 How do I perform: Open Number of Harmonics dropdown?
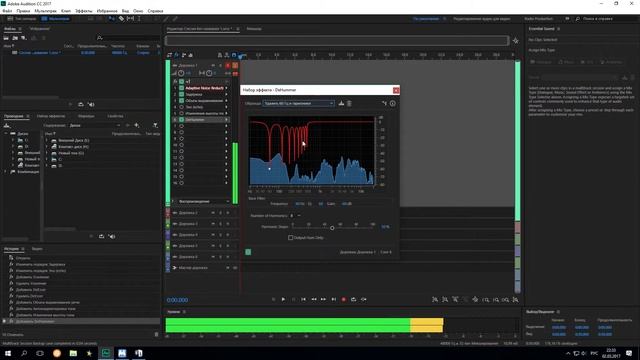click(299, 216)
